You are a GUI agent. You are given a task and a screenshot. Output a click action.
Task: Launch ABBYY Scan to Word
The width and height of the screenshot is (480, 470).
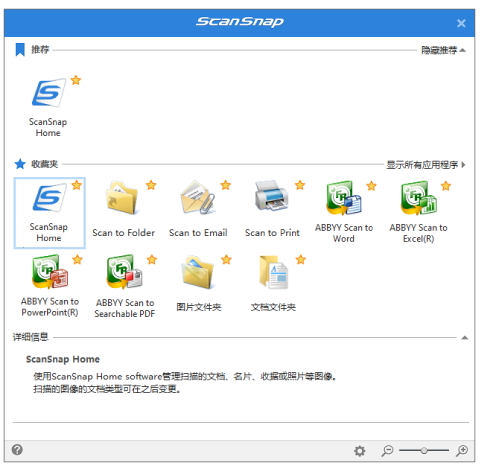pos(344,212)
